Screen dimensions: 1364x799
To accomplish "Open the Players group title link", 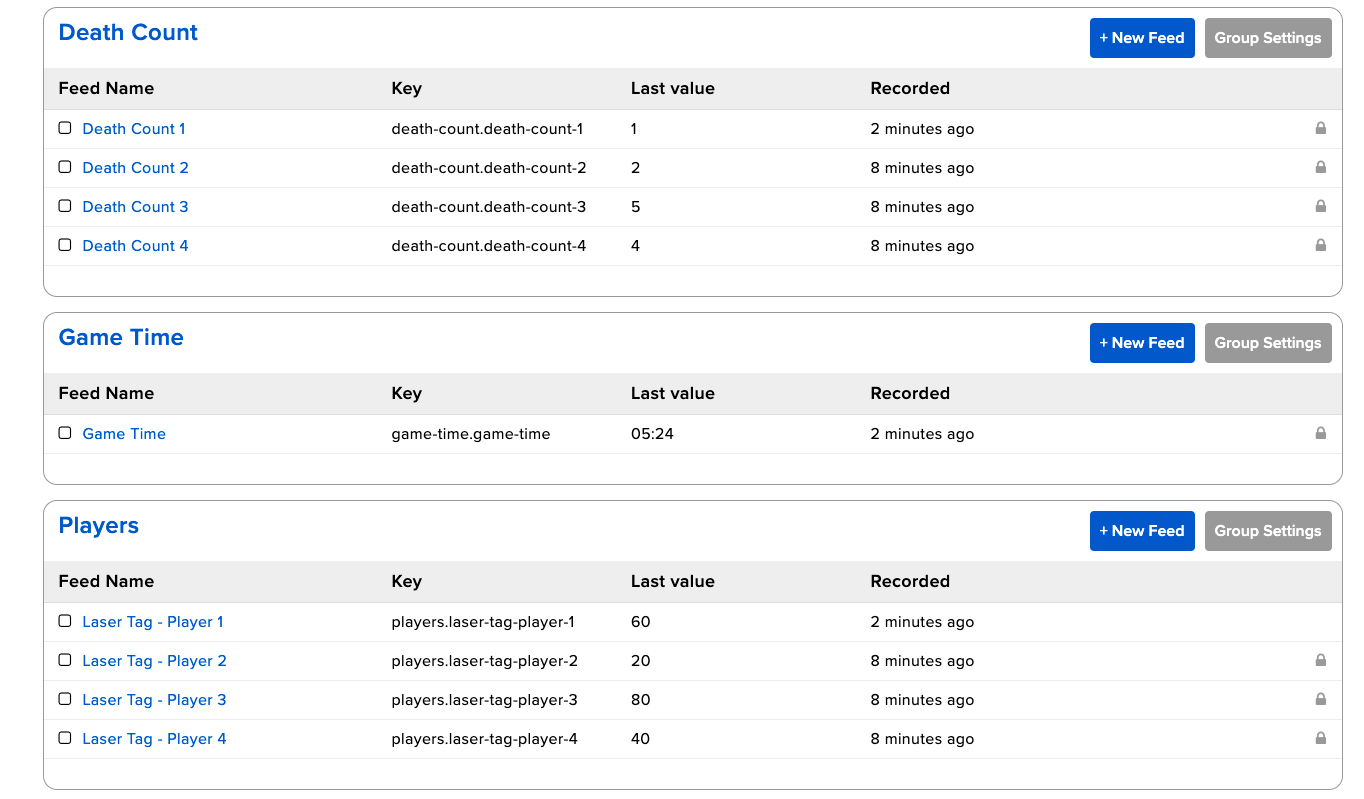I will pos(98,526).
